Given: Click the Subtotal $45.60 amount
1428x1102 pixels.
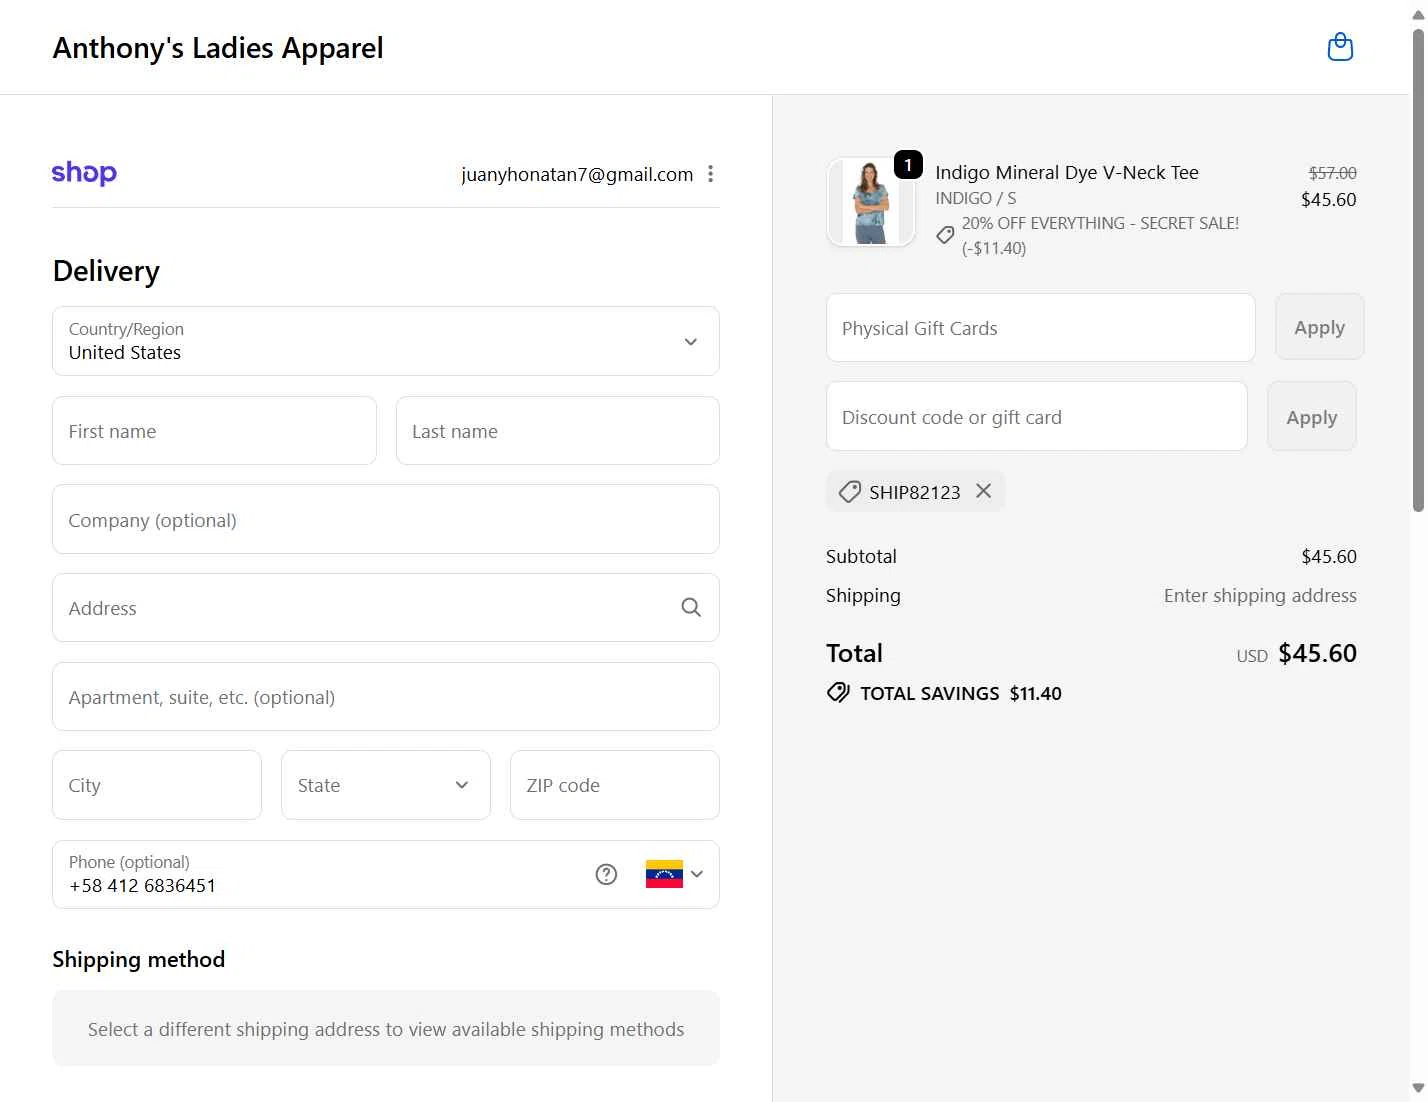Looking at the screenshot, I should [x=1329, y=556].
